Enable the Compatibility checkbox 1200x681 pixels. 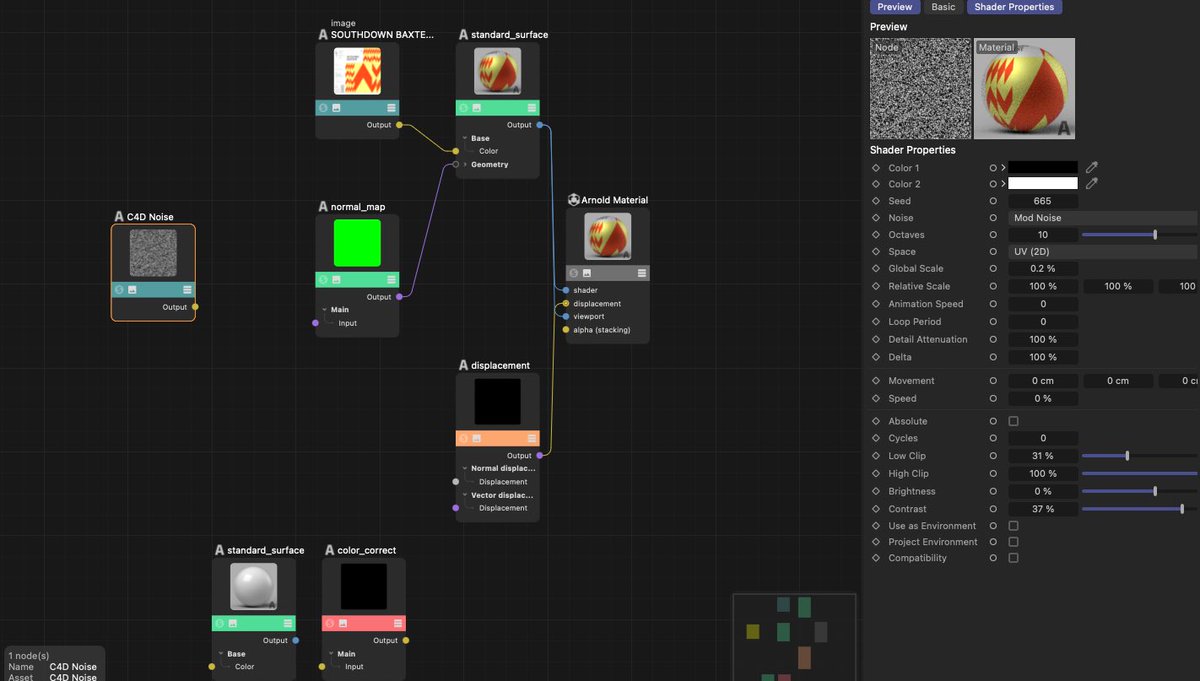1013,558
